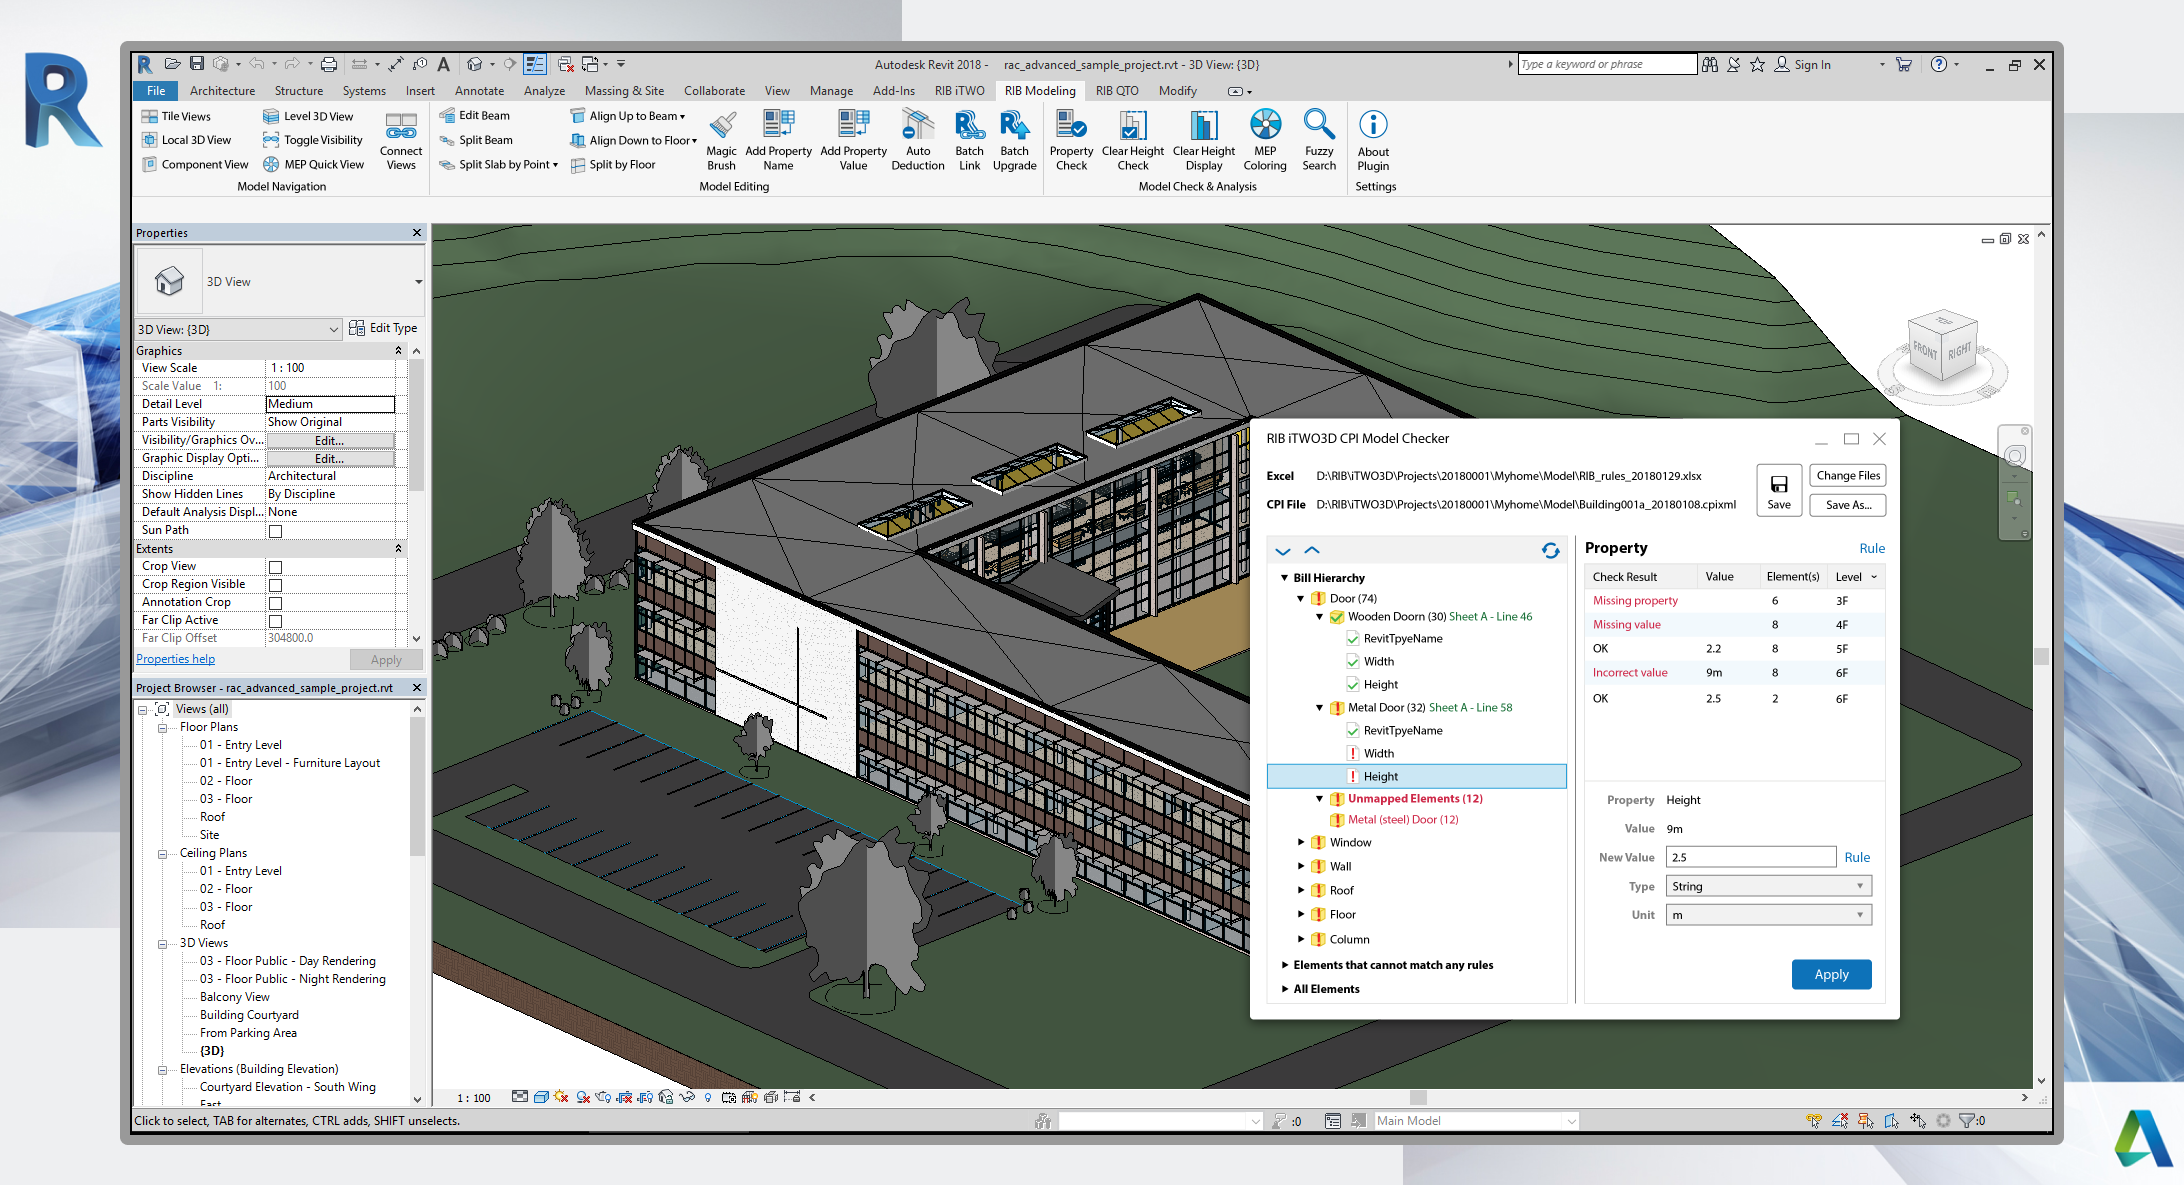2184x1185 pixels.
Task: Enable the Sun Path checkbox
Action: click(276, 531)
